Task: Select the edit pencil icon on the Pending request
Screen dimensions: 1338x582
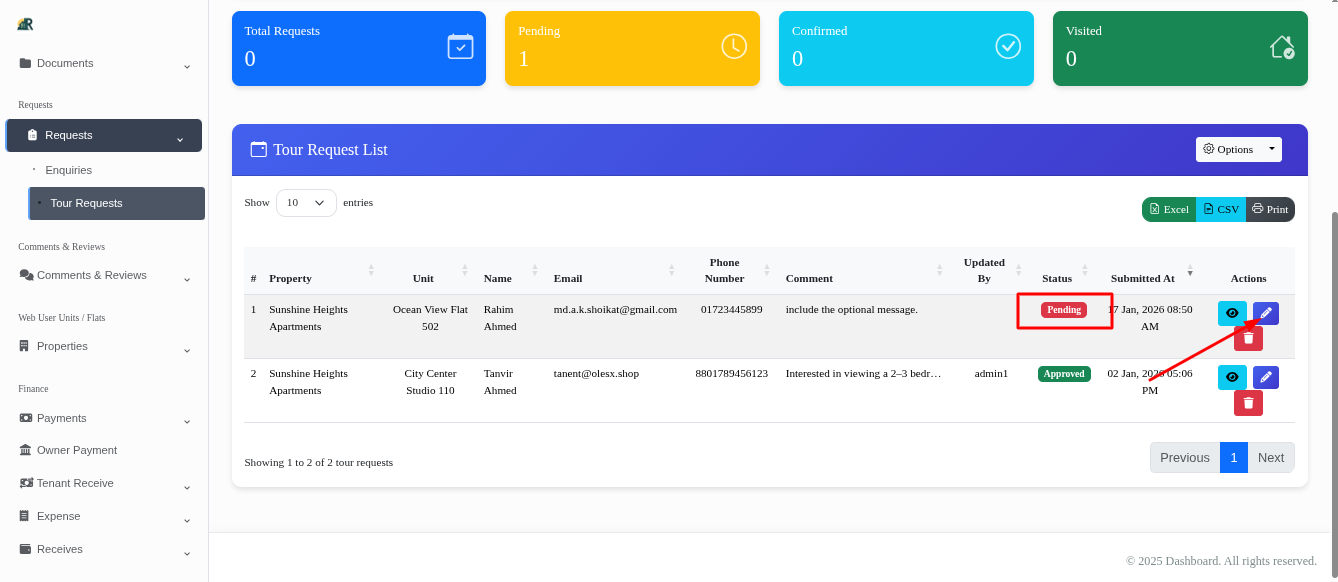Action: (x=1265, y=312)
